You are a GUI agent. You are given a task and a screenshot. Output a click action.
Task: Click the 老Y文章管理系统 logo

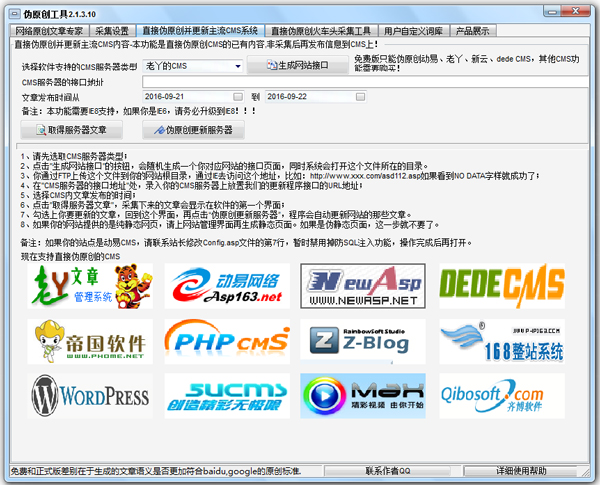pos(90,286)
